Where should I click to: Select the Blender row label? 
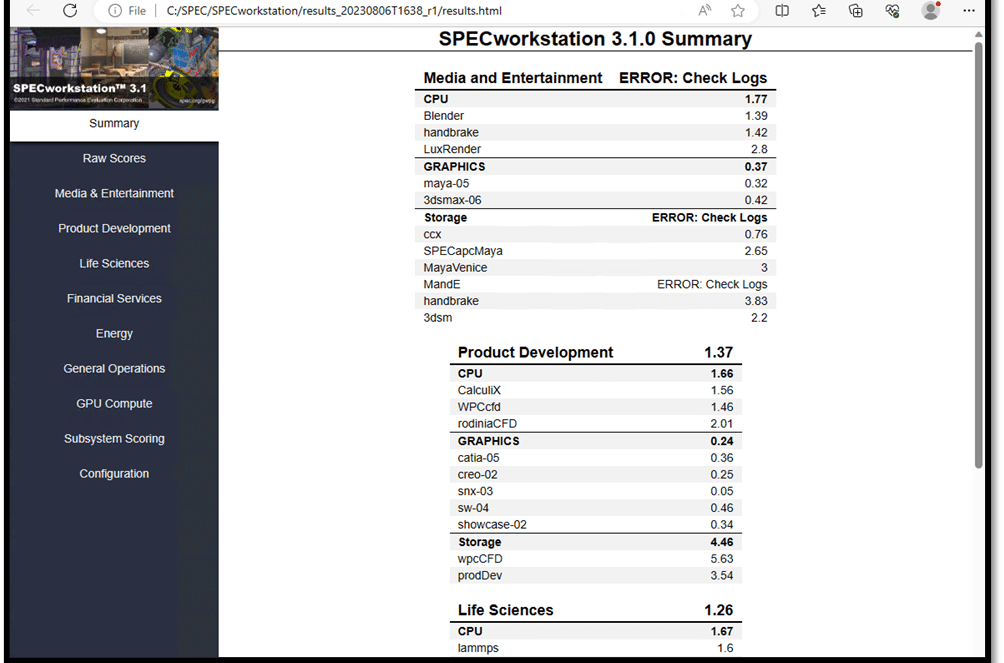pos(443,116)
